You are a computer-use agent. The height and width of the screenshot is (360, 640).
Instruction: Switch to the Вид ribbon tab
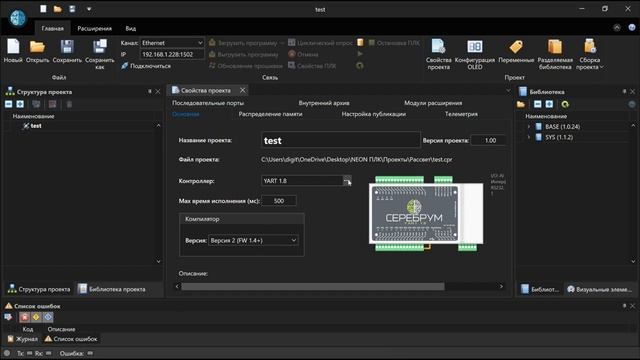tap(131, 29)
